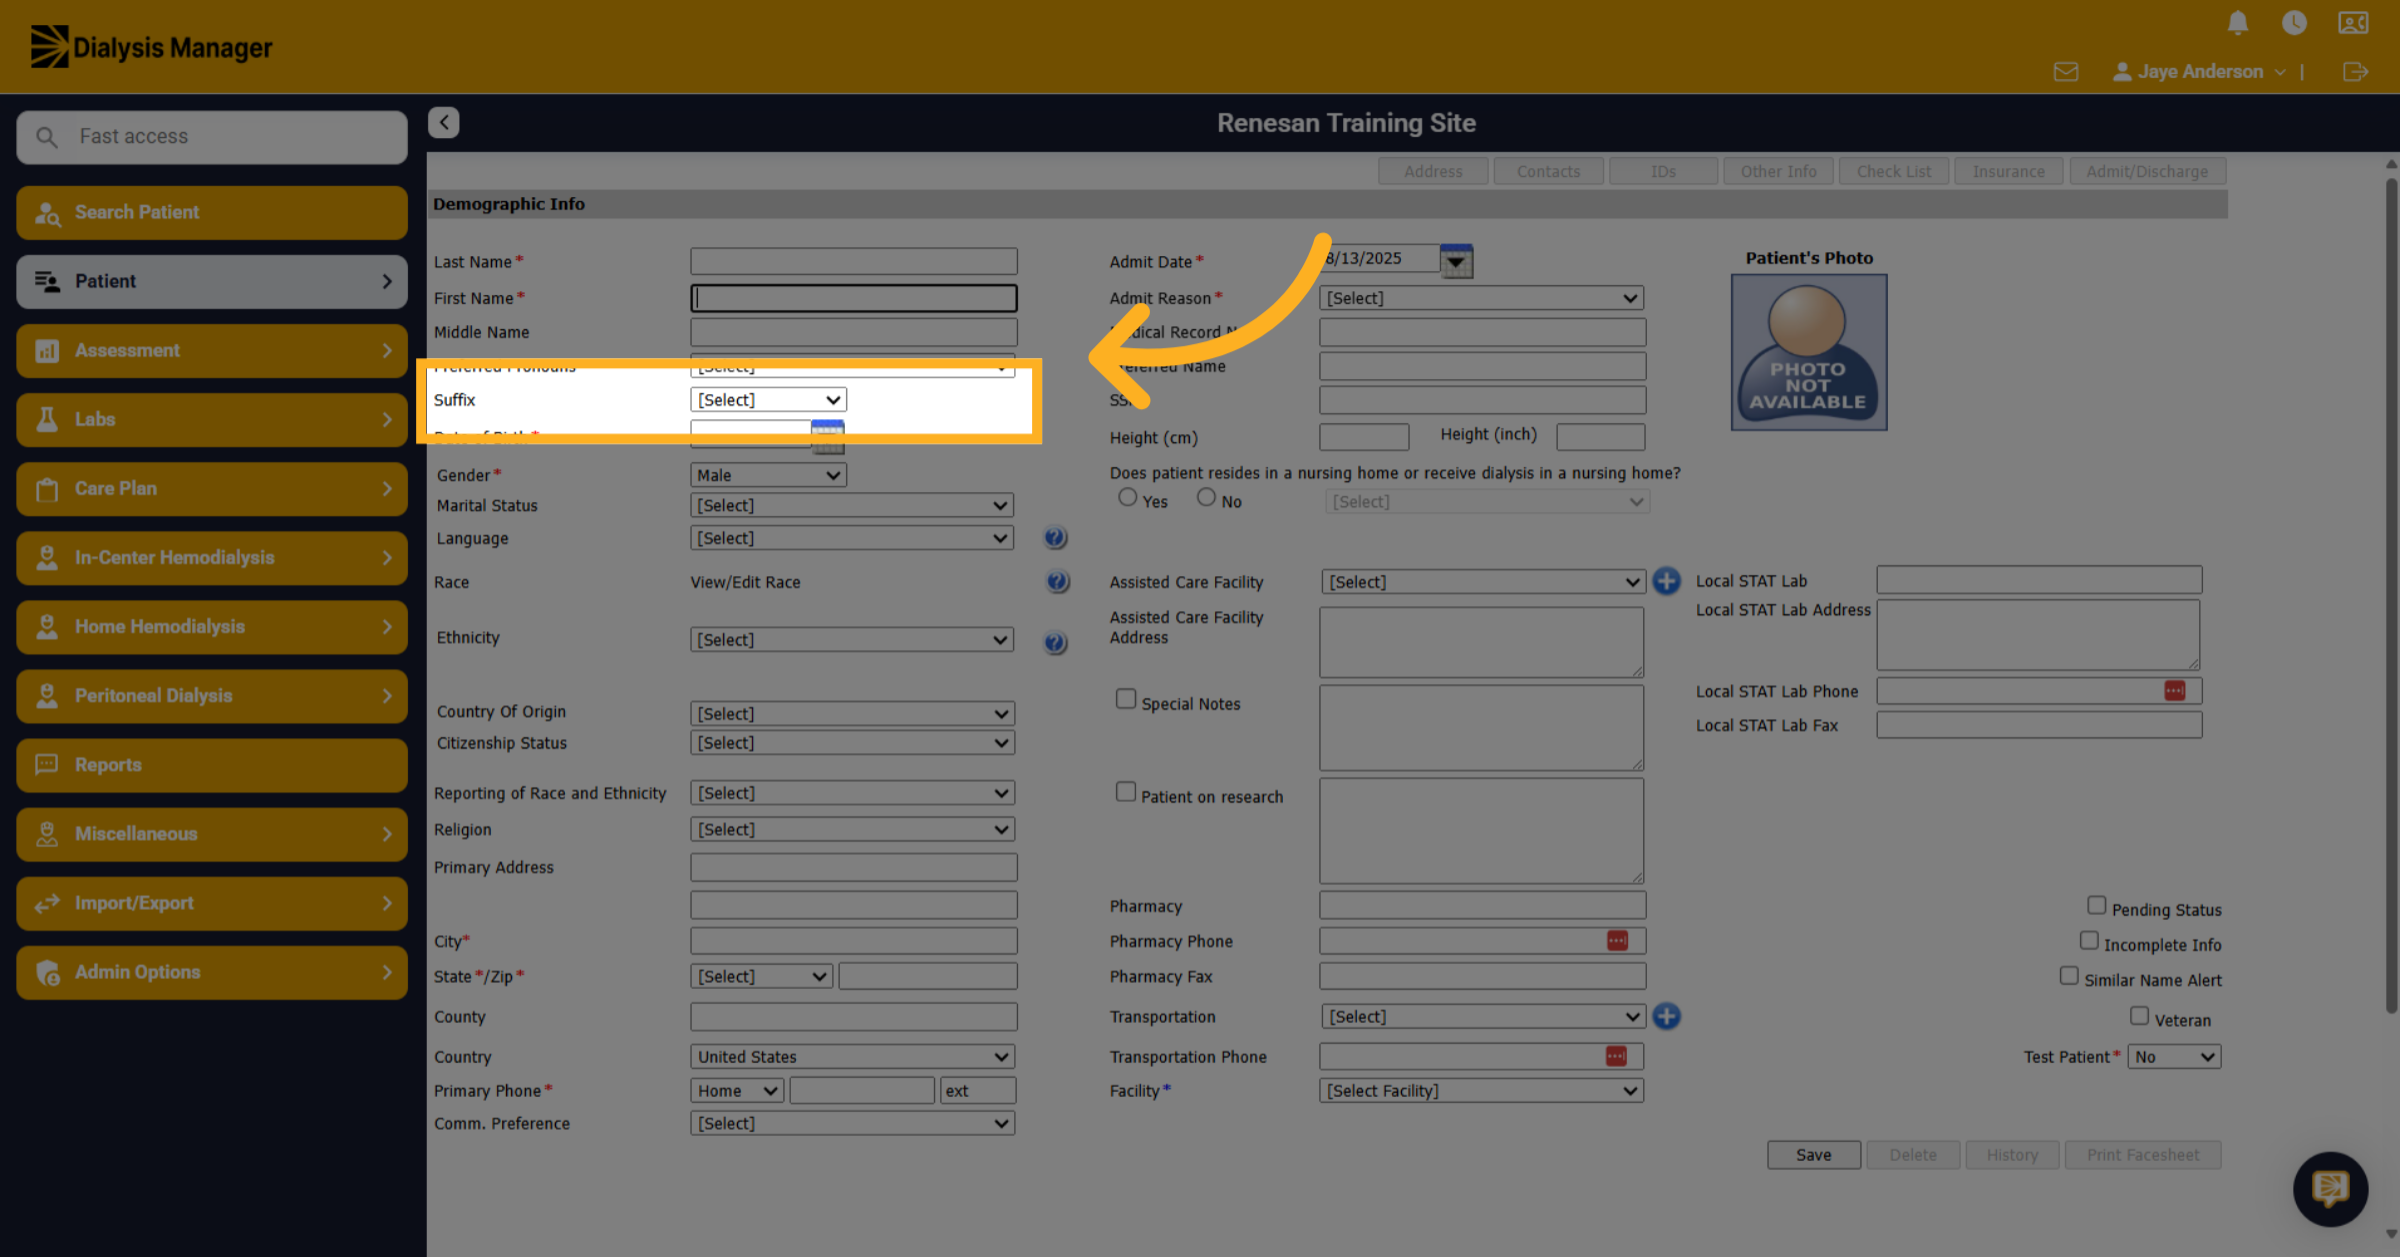This screenshot has width=2400, height=1257.
Task: Select Yes for nursing home question
Action: pyautogui.click(x=1127, y=497)
